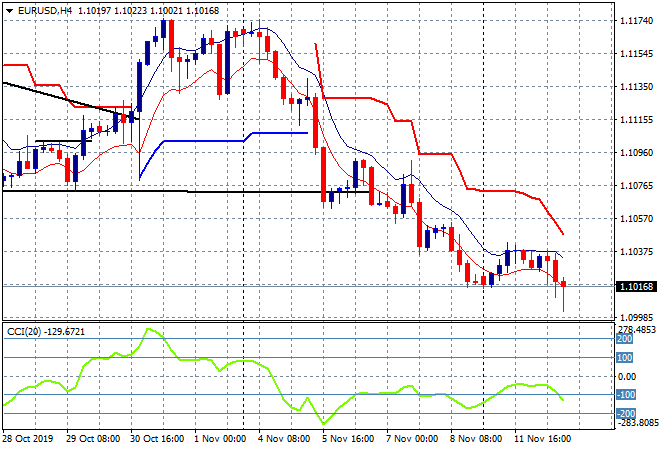Click the CCI 200 level label
The width and height of the screenshot is (660, 450).
[x=625, y=339]
